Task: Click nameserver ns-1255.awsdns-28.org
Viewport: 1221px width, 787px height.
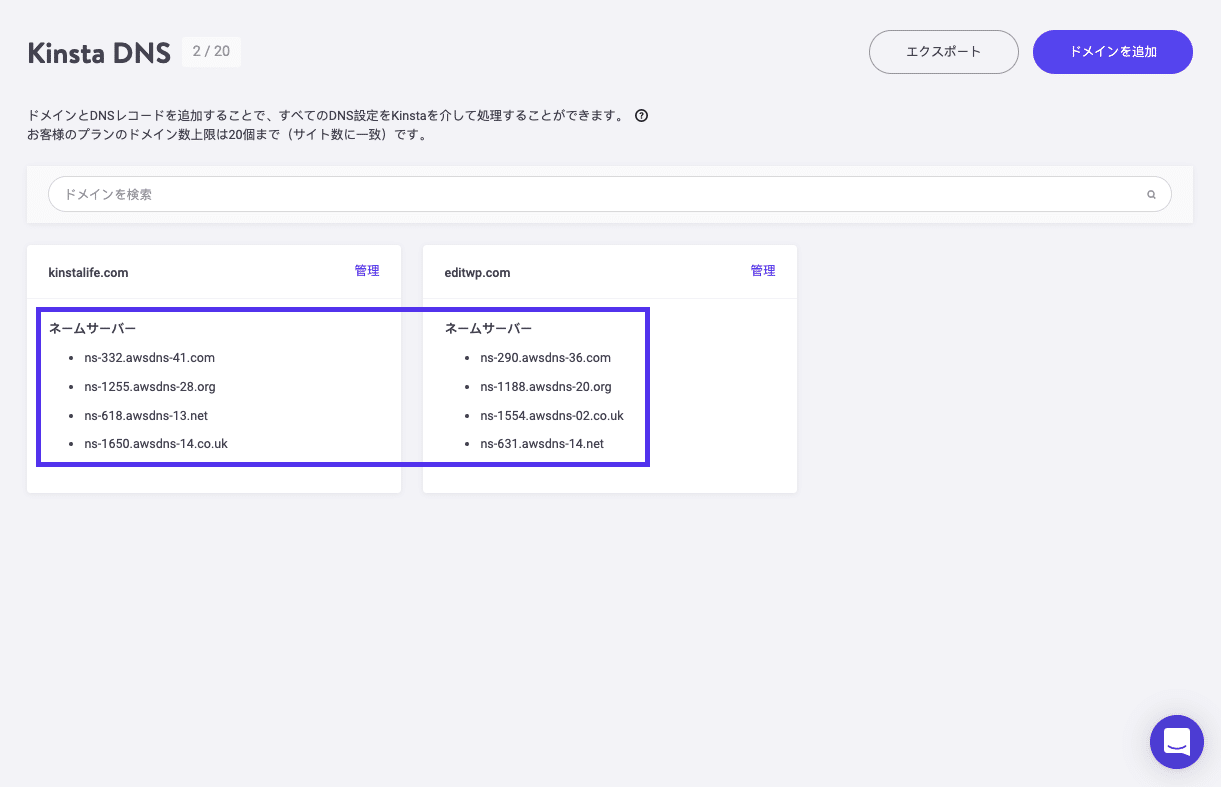Action: (148, 386)
